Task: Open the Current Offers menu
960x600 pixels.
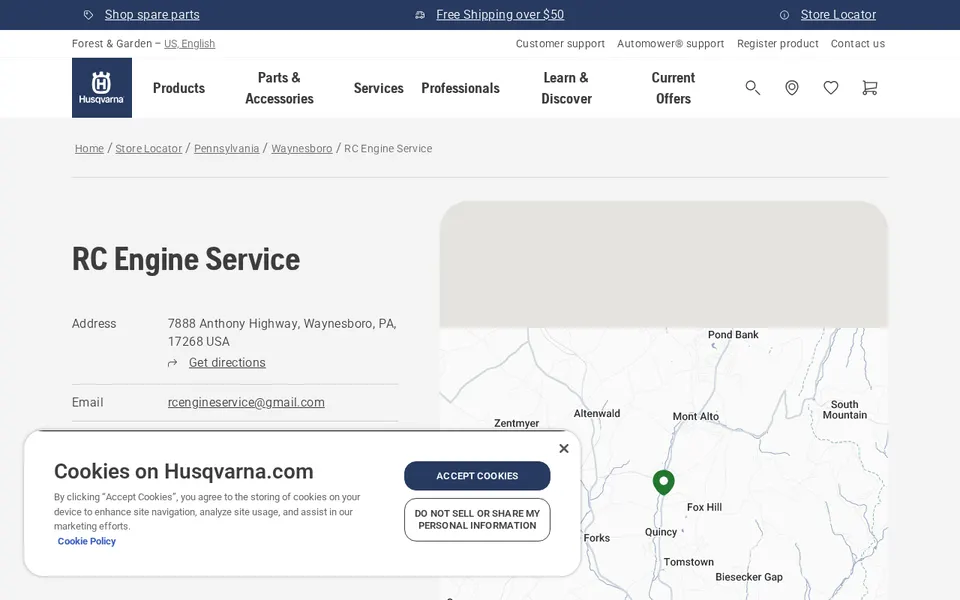Action: click(673, 88)
